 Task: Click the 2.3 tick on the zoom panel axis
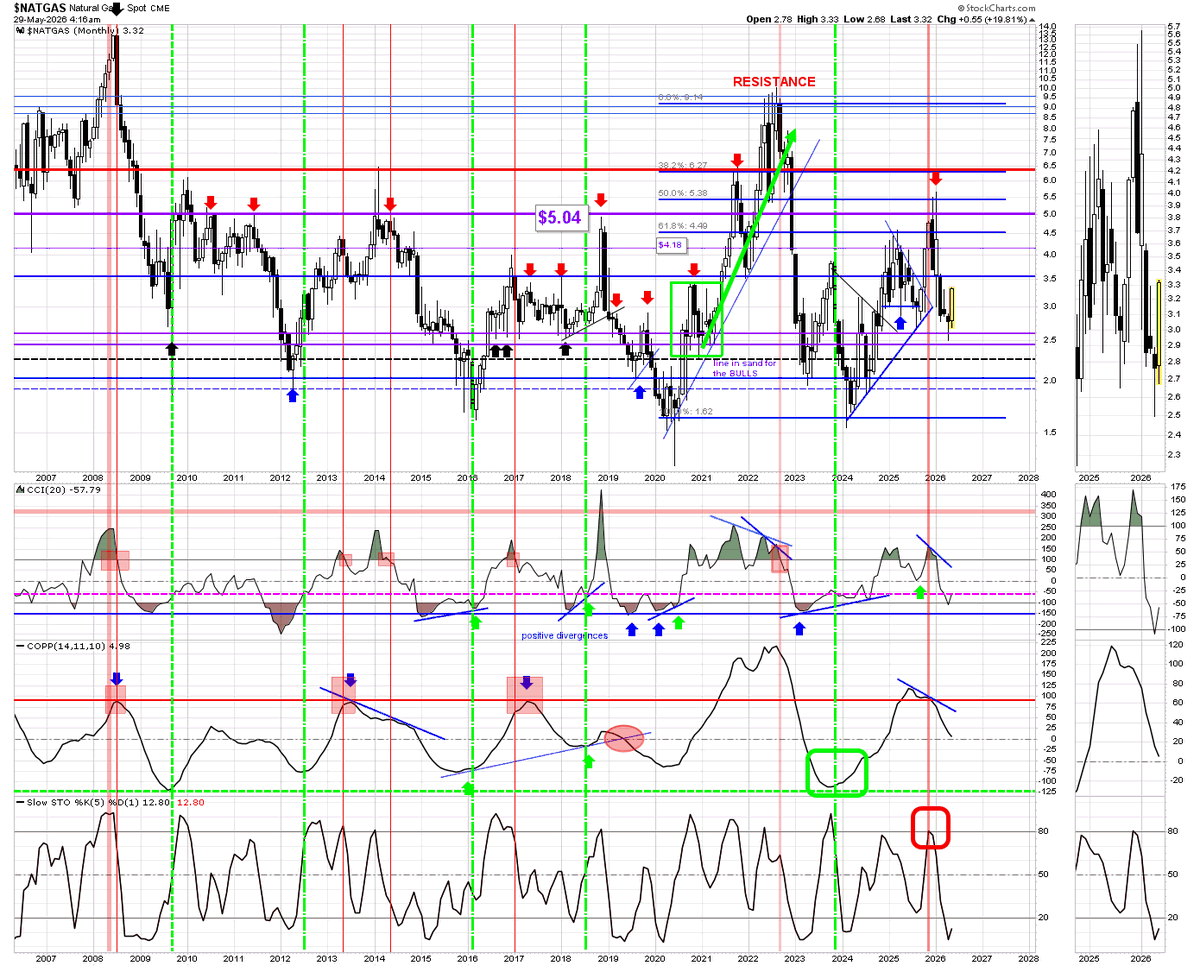[1174, 455]
